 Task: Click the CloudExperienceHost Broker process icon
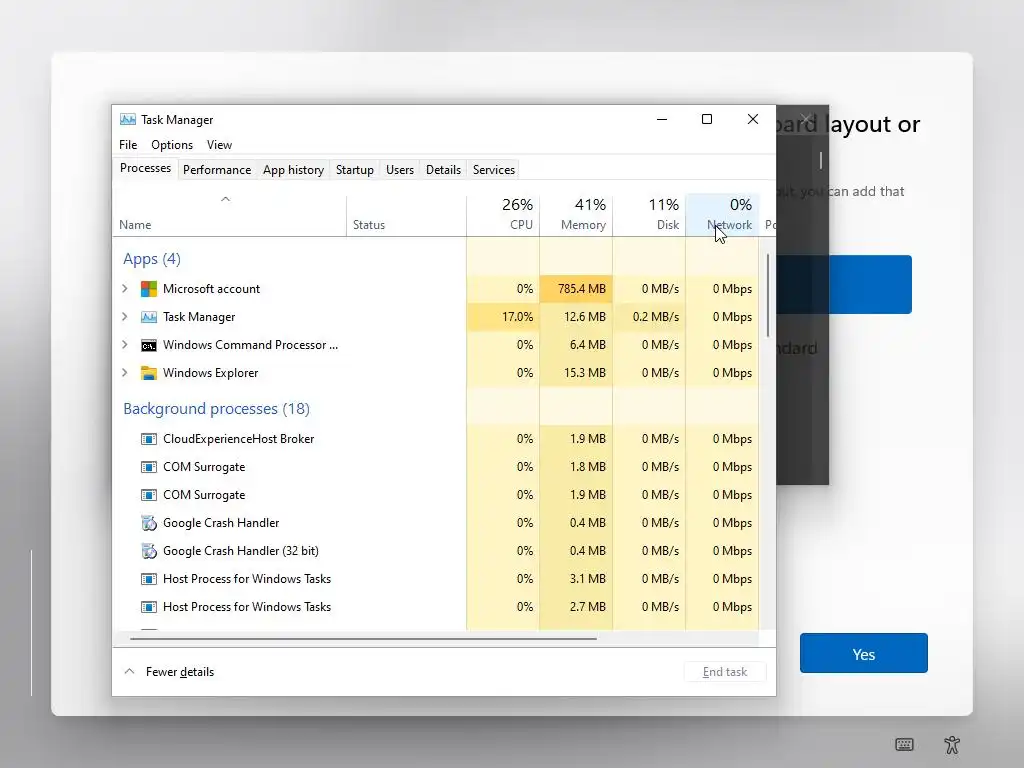pos(149,439)
